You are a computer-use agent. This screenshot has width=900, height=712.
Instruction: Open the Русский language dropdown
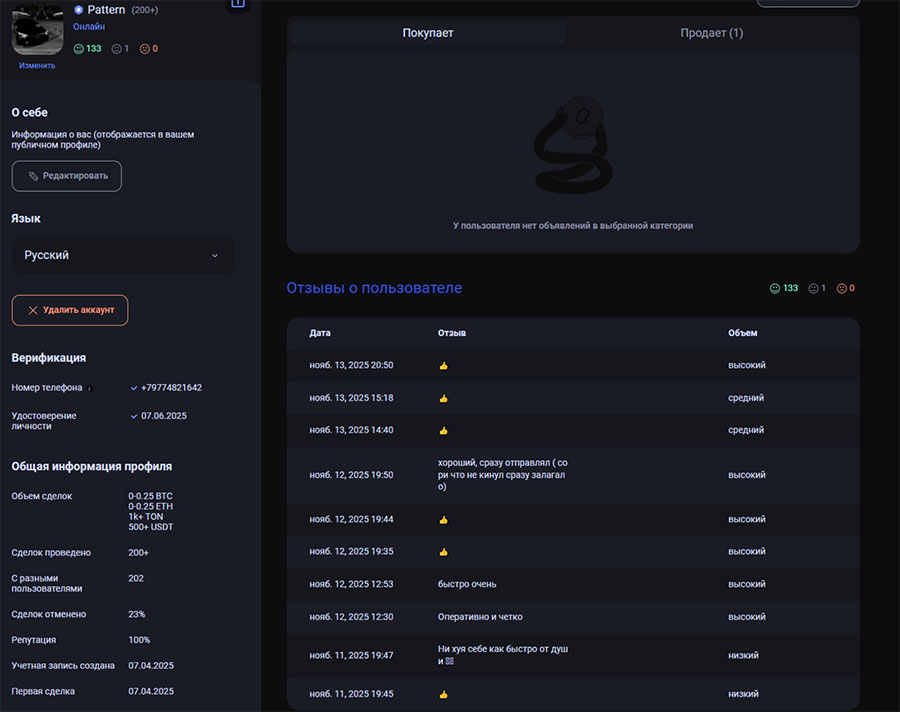coord(123,255)
